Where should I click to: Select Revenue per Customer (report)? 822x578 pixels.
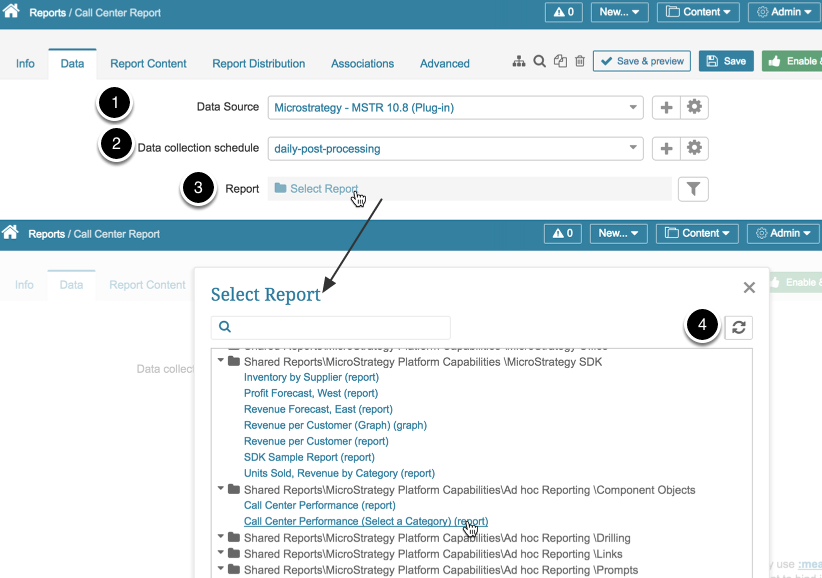(x=316, y=441)
